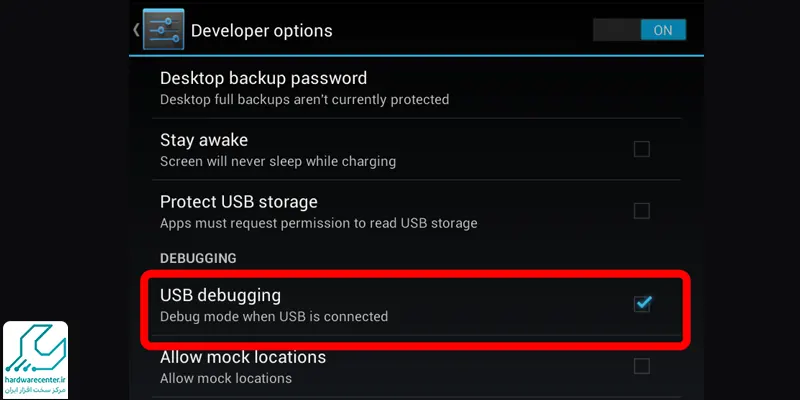Viewport: 800px width, 400px height.
Task: Click the Developer options title text
Action: pos(262,31)
